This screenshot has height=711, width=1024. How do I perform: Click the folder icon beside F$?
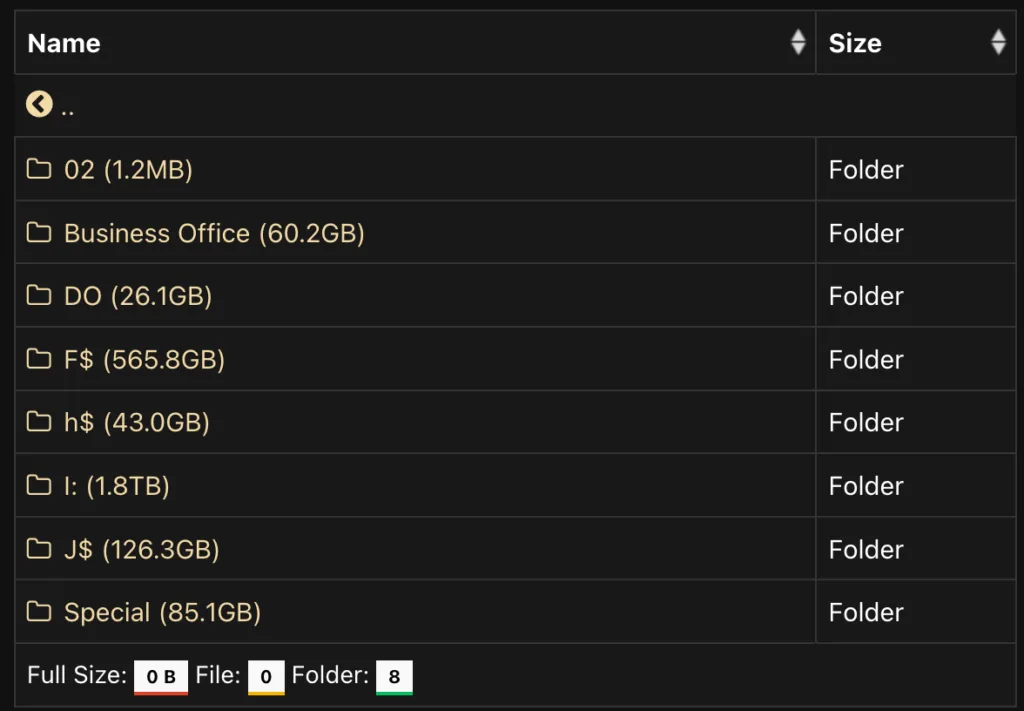pyautogui.click(x=39, y=358)
